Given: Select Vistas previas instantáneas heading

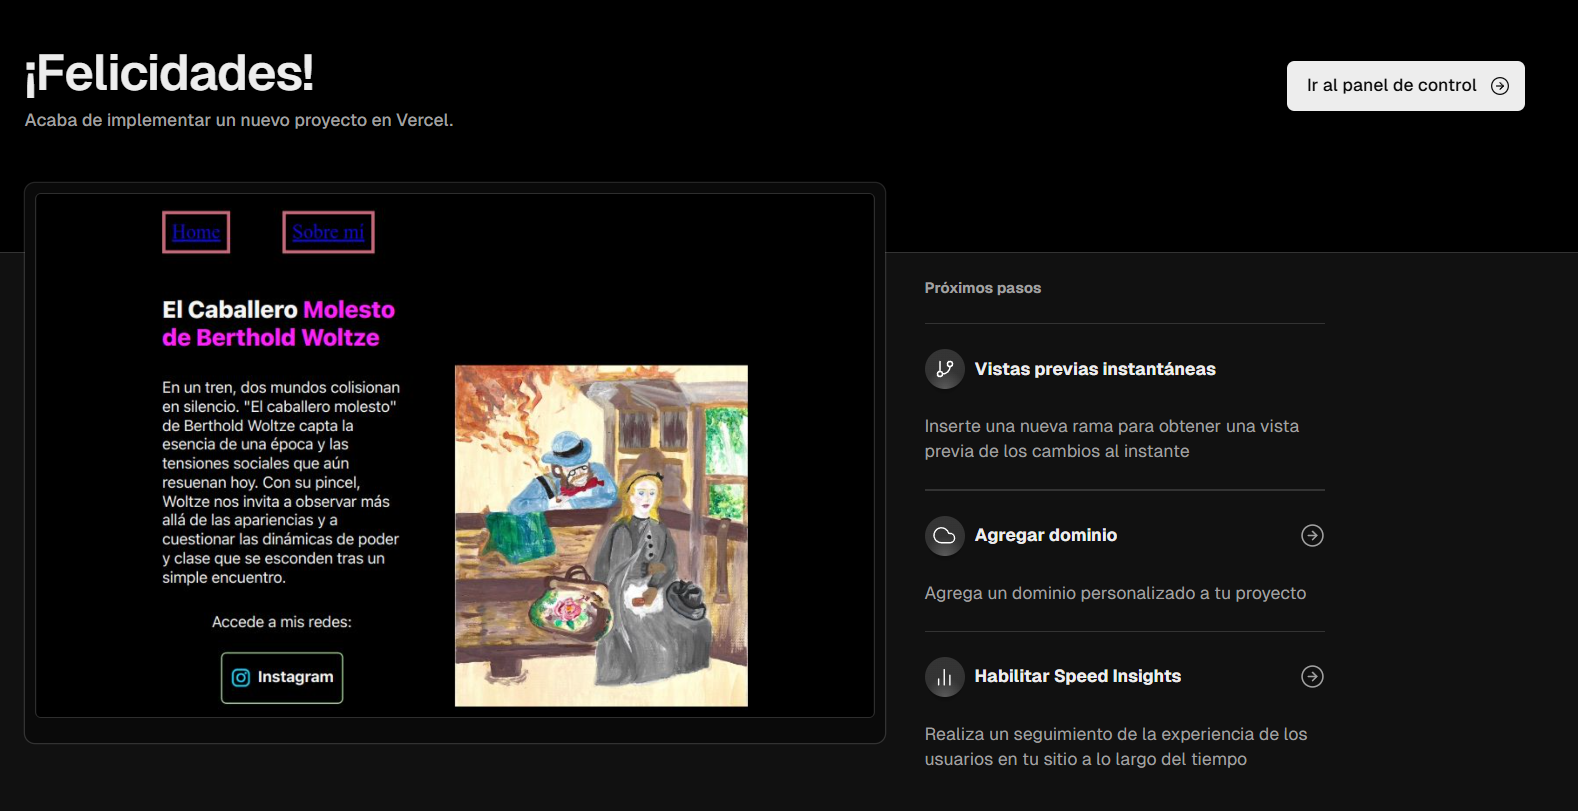Looking at the screenshot, I should (1095, 369).
